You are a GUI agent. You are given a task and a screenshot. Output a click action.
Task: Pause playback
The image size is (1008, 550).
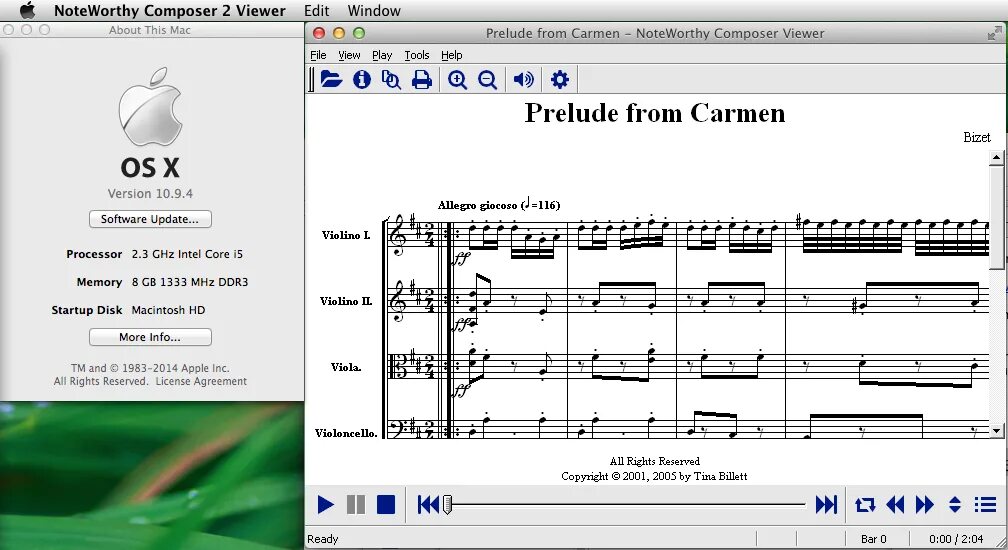click(x=356, y=504)
